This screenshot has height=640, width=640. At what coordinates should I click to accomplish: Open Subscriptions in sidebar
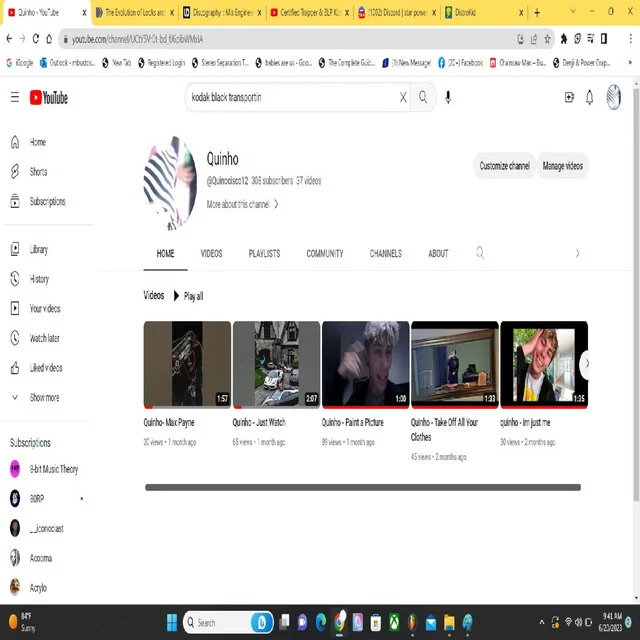pos(49,201)
